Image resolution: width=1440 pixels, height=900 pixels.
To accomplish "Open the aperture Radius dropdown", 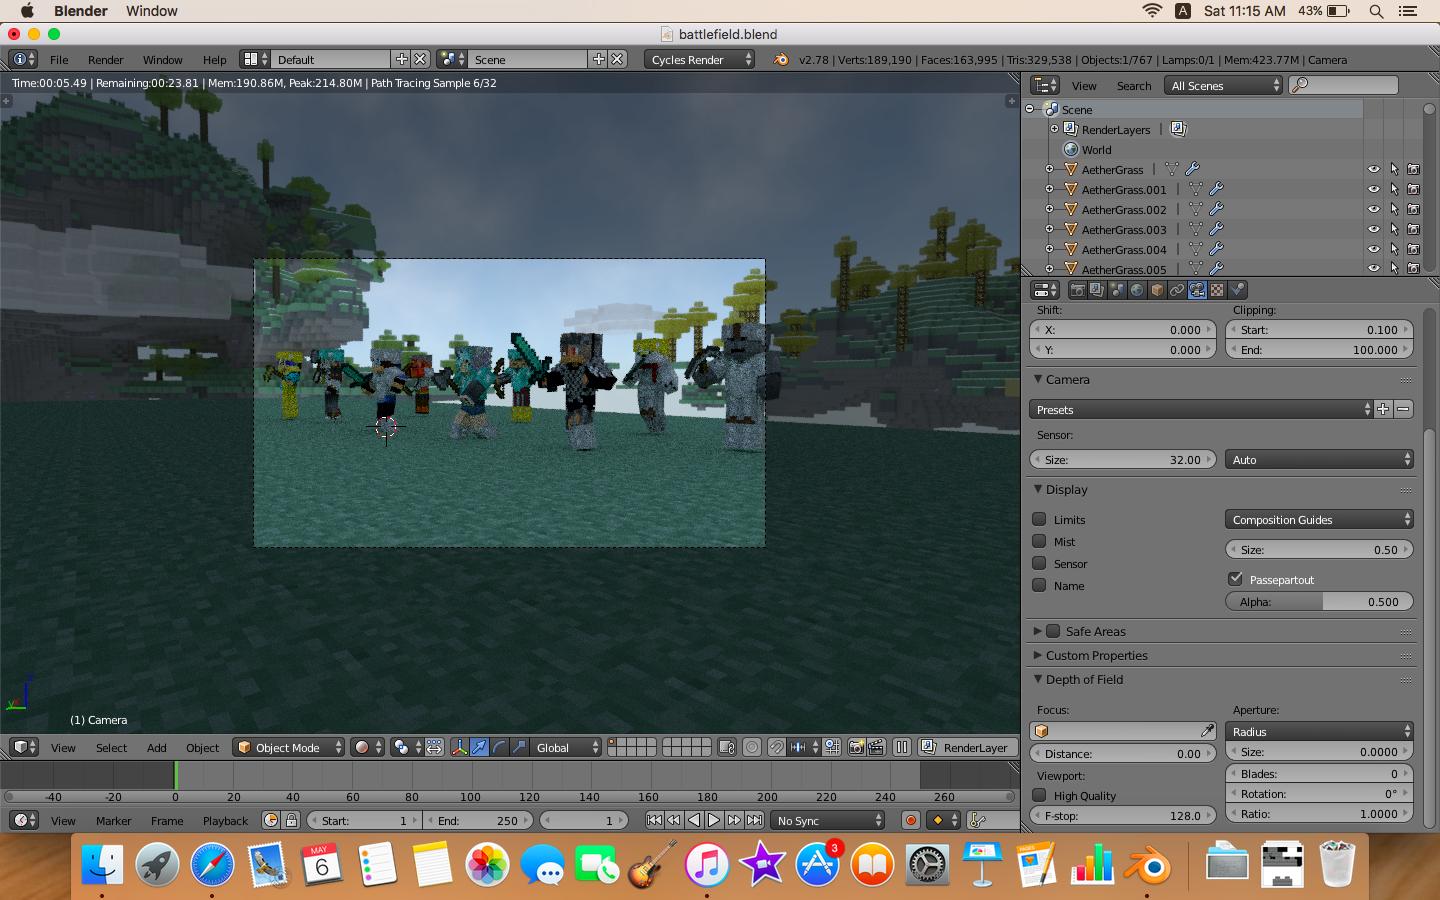I will 1319,731.
